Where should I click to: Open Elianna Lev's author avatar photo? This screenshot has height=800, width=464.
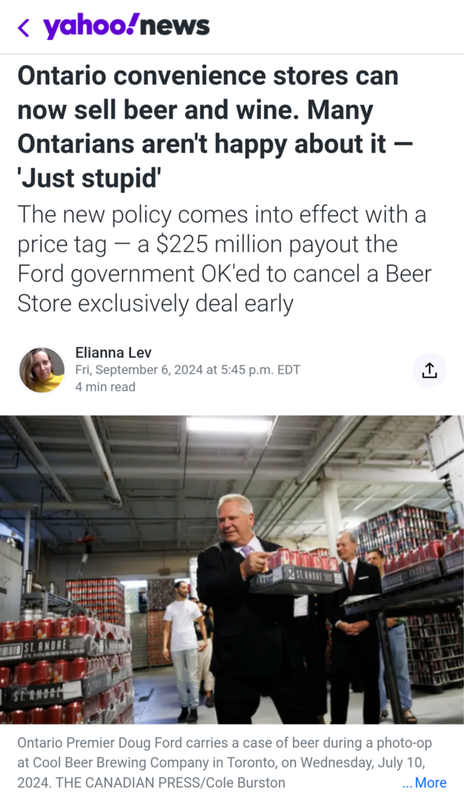(x=42, y=370)
